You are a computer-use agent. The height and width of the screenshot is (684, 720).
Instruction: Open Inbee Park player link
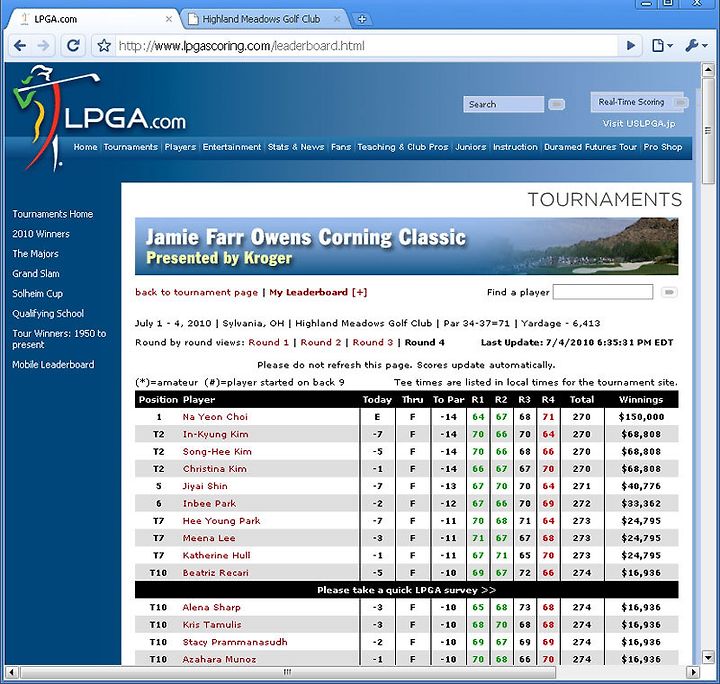coord(209,504)
